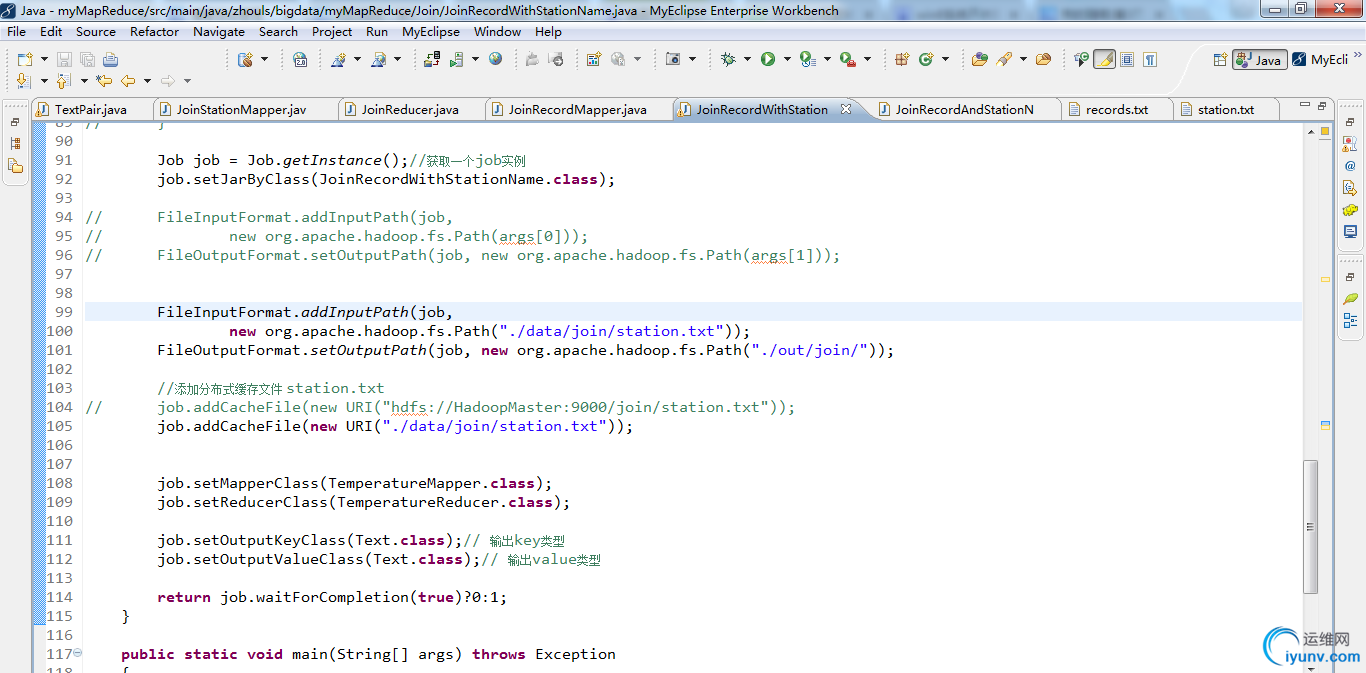Screen dimensions: 1366x673
Task: Open the File menu
Action: [x=17, y=31]
